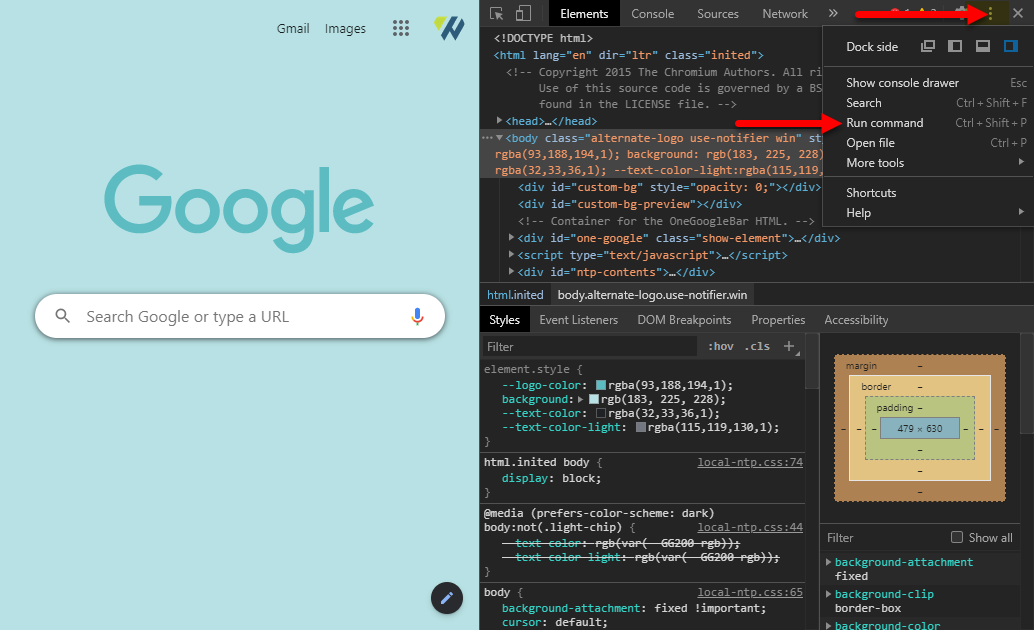Dock DevTools to the bottom
This screenshot has height=630, width=1034.
point(983,46)
